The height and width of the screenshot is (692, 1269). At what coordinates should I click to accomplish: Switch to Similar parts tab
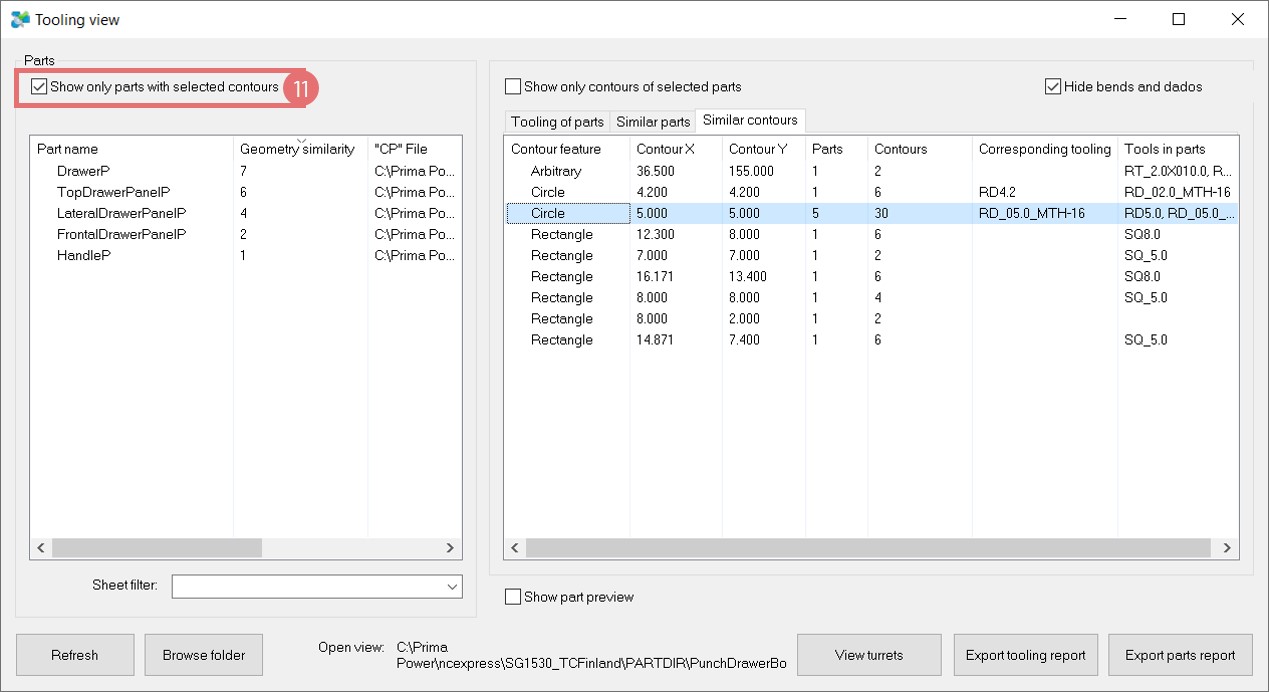(x=653, y=121)
